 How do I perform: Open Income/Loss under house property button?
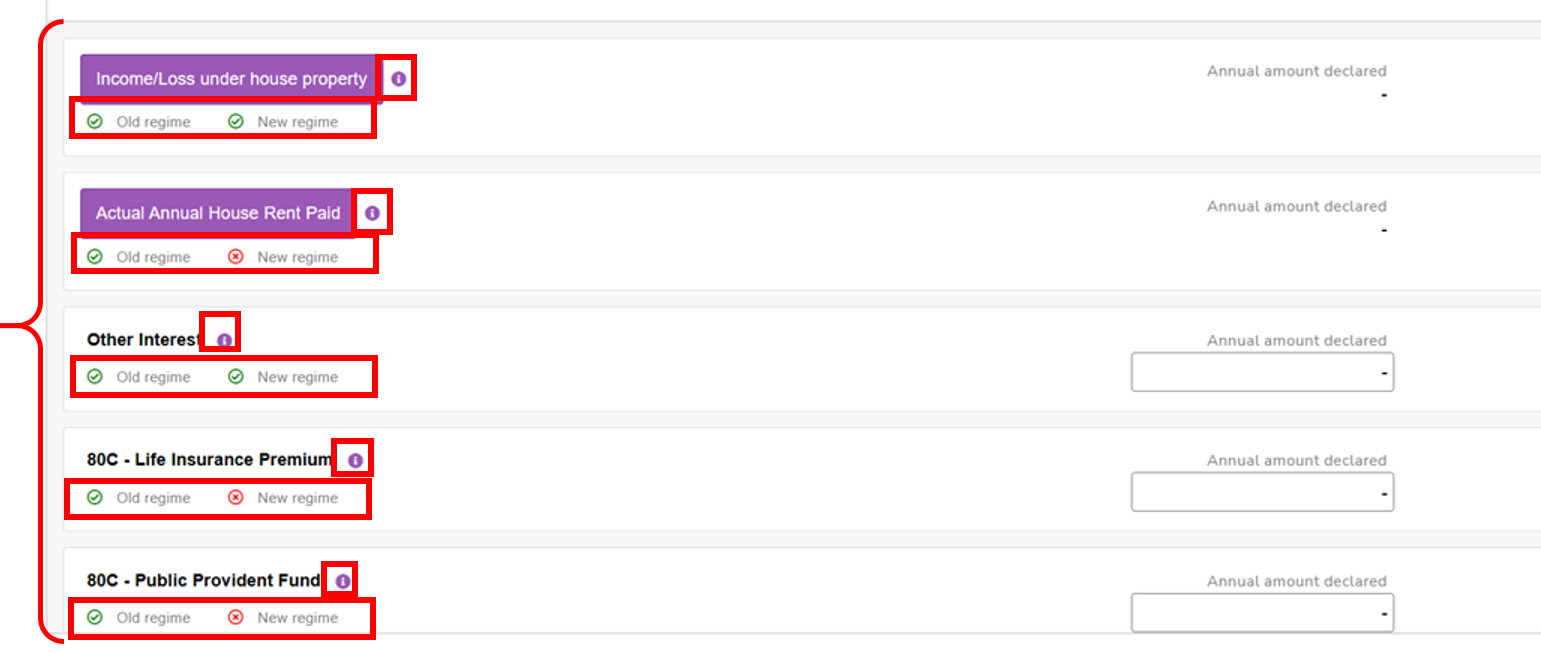(230, 79)
